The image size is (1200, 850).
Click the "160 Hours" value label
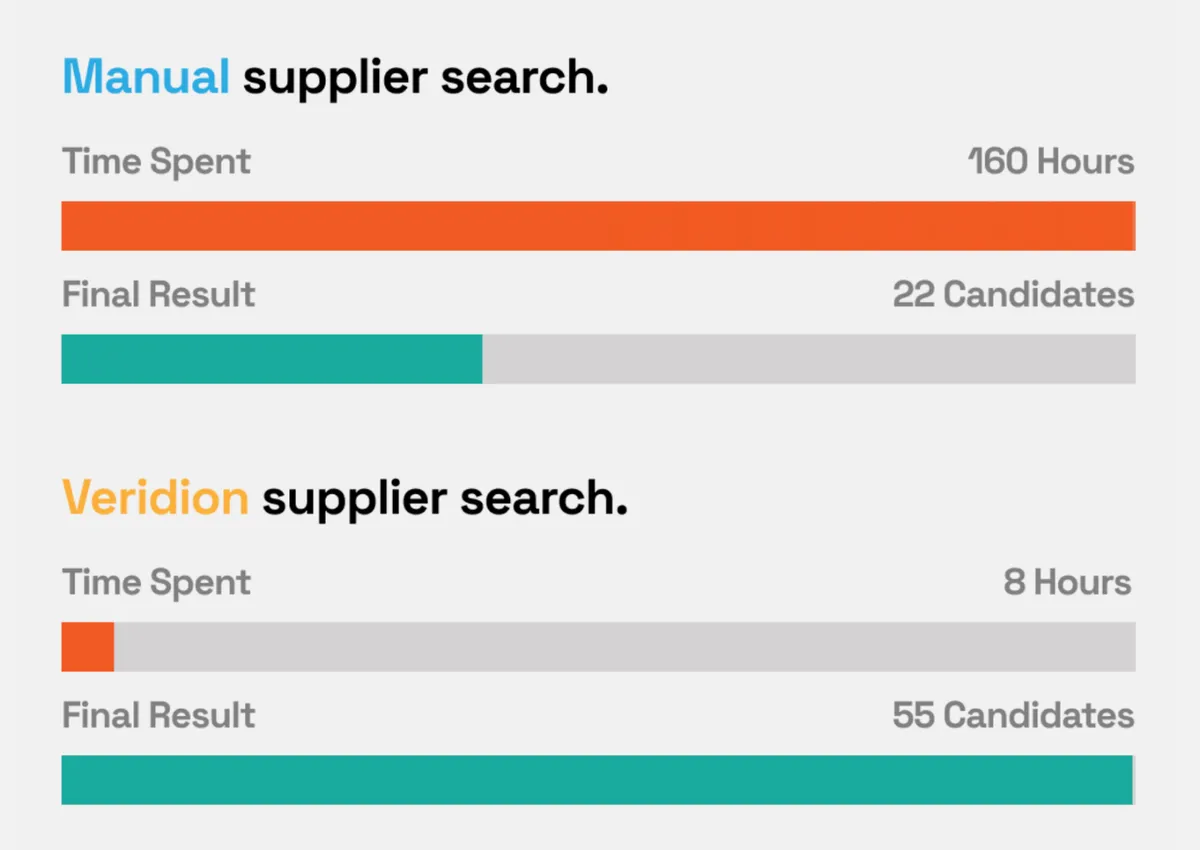coord(1051,161)
